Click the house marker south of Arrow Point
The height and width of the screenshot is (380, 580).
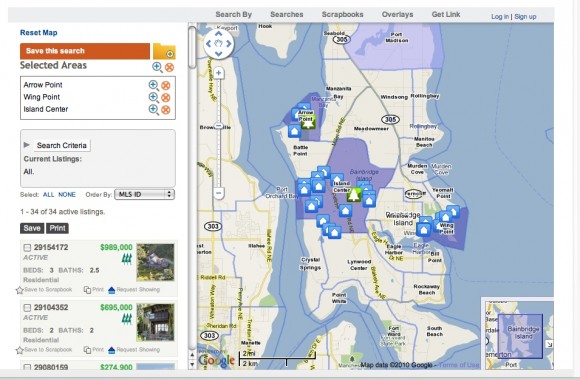click(x=294, y=131)
